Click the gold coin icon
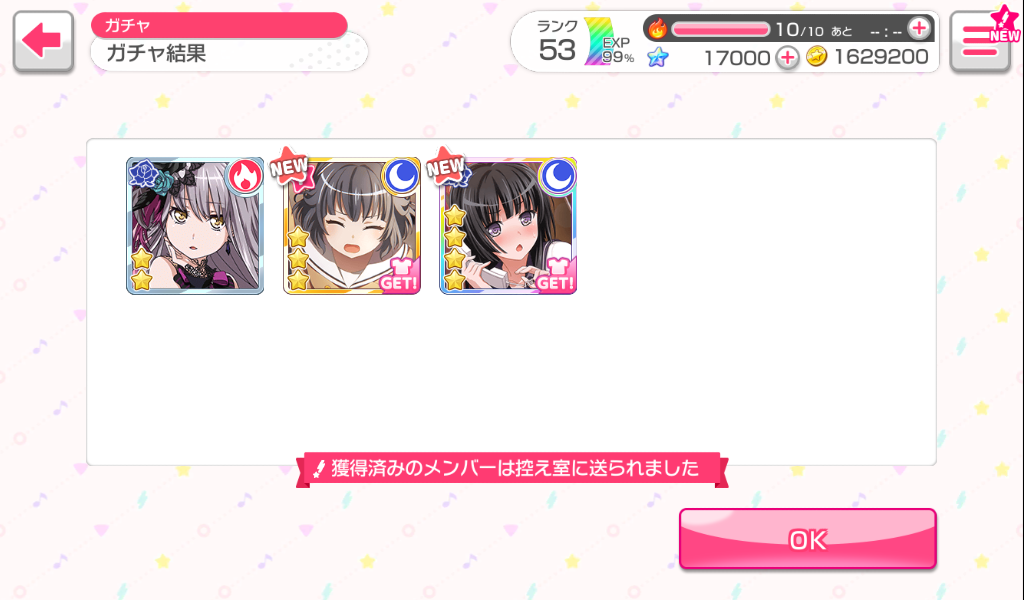Screen dimensions: 1024x600 tap(816, 57)
